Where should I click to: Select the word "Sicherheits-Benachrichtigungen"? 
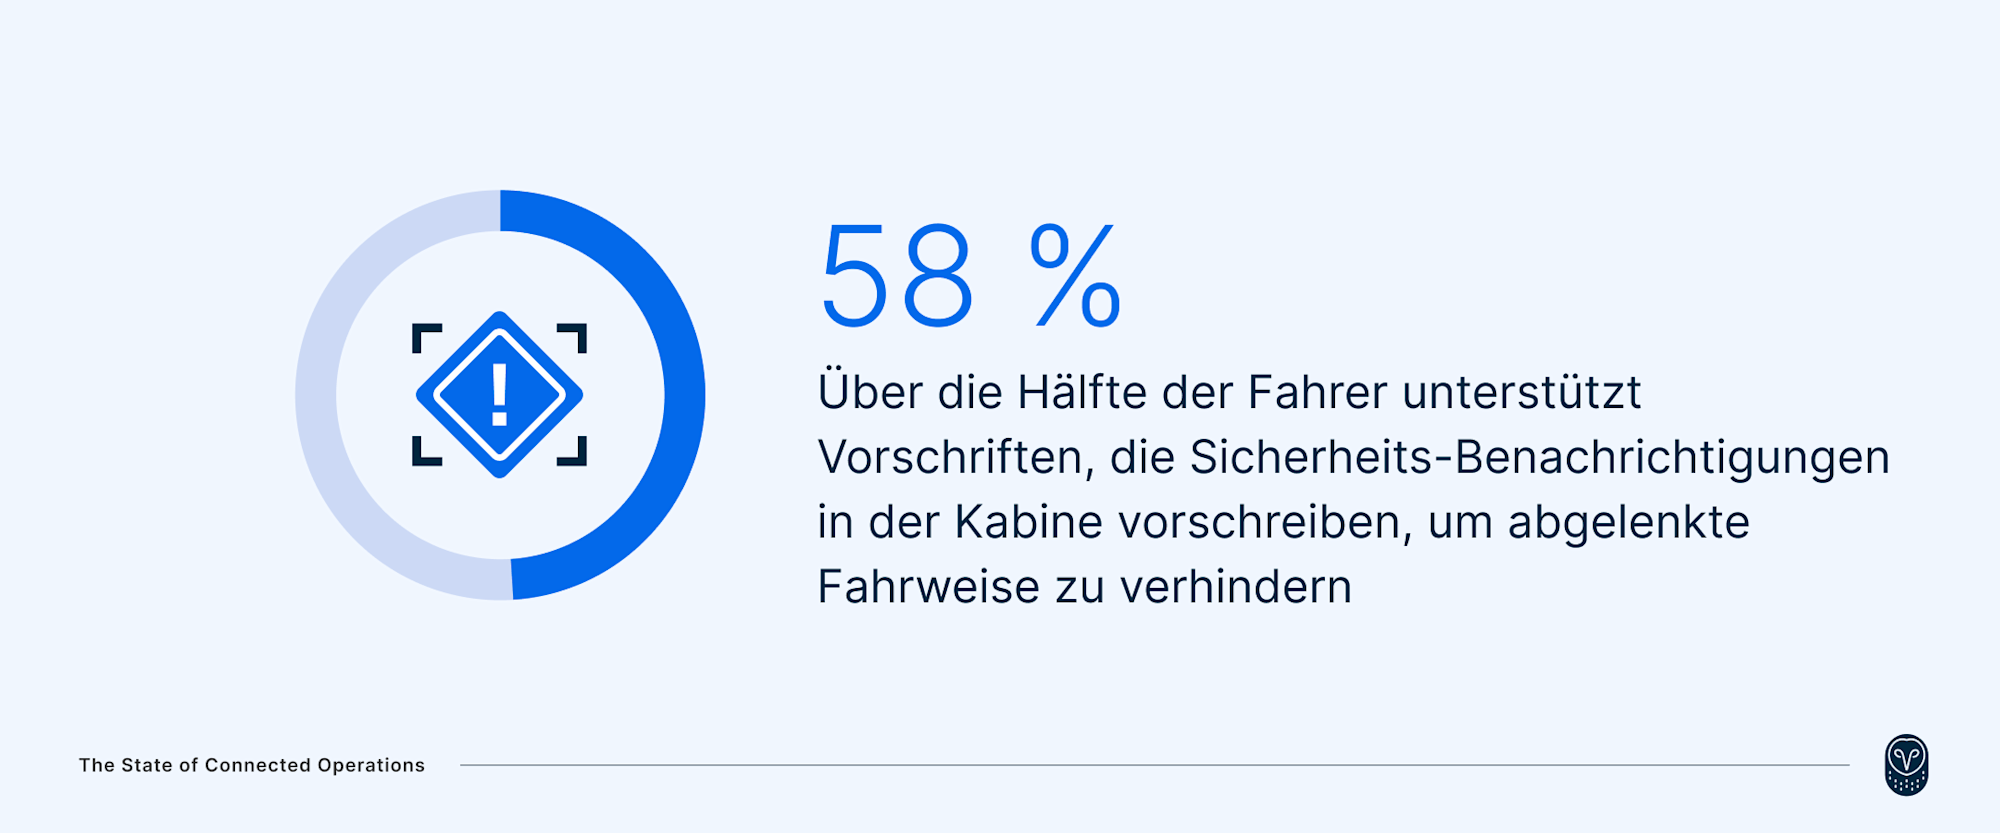(x=1539, y=458)
